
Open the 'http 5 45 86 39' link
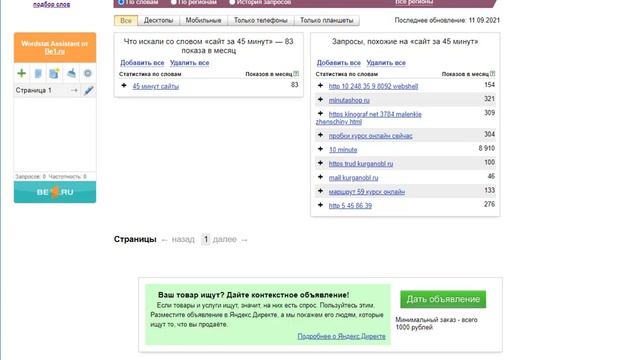[x=350, y=206]
